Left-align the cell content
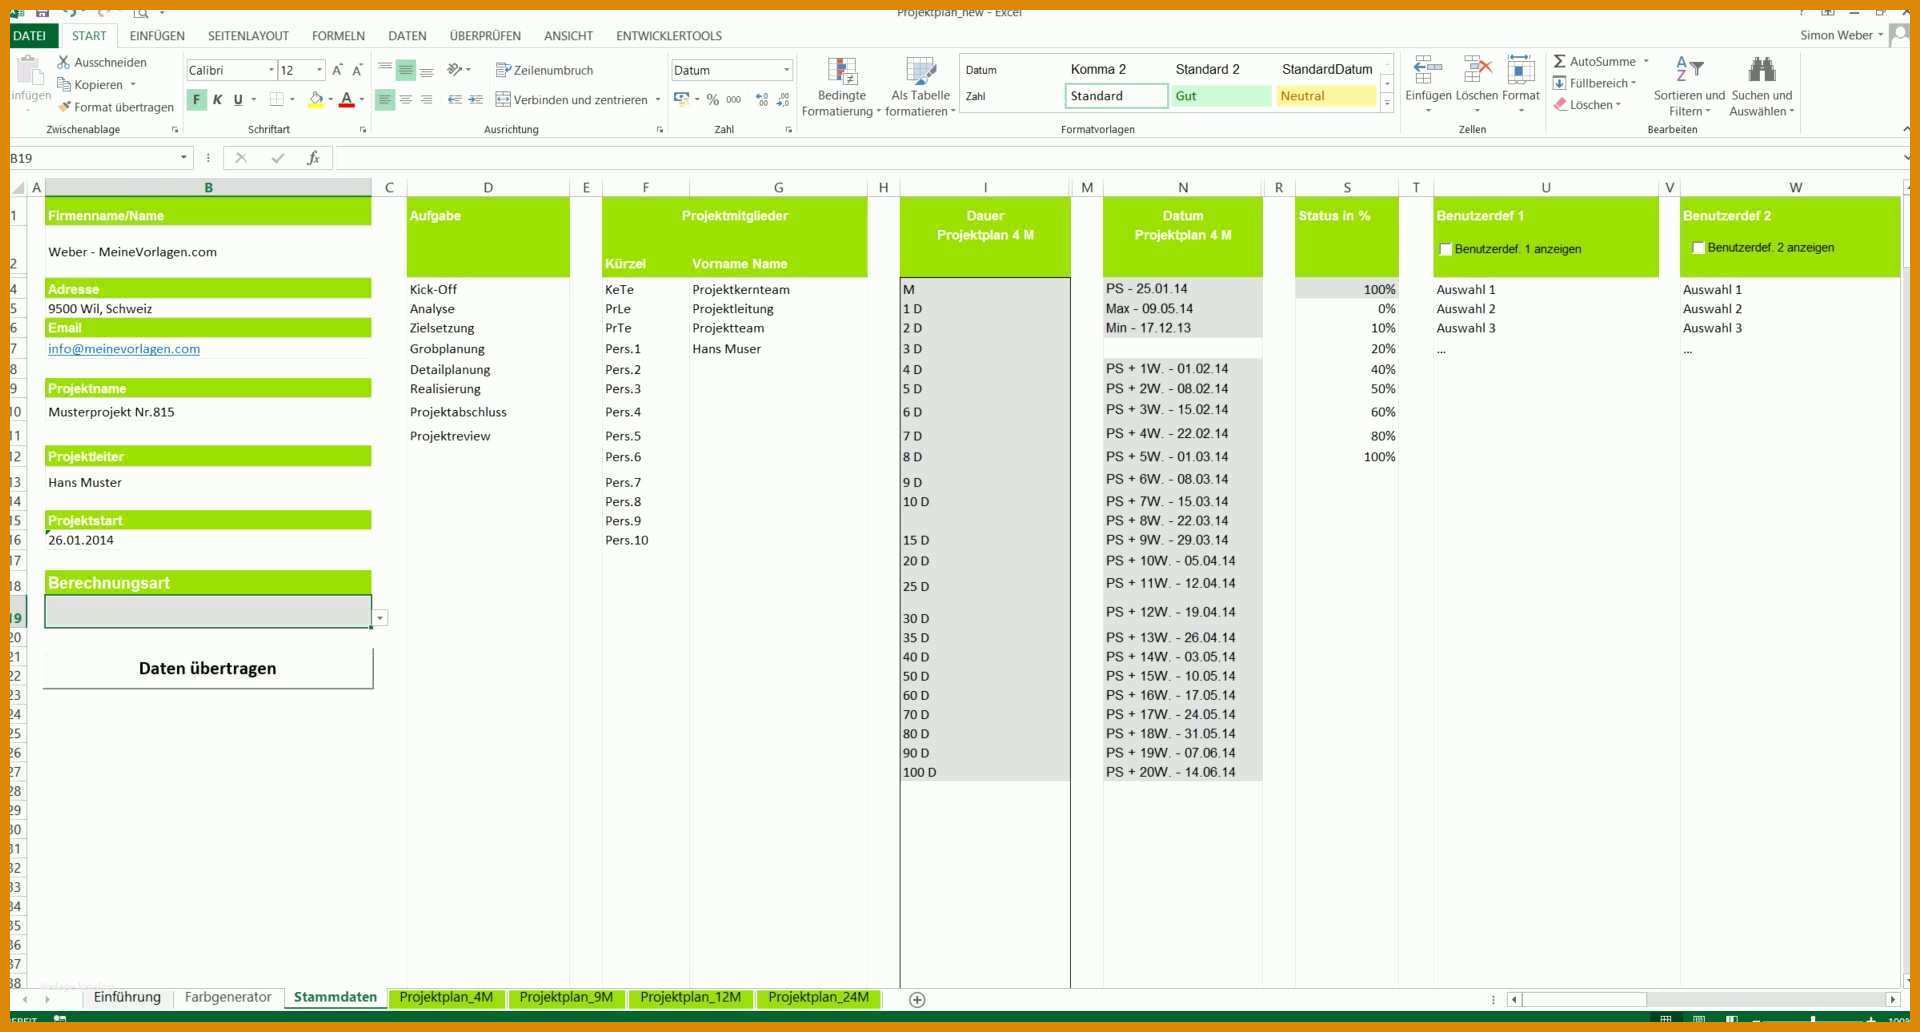Viewport: 1920px width, 1032px height. (x=385, y=100)
